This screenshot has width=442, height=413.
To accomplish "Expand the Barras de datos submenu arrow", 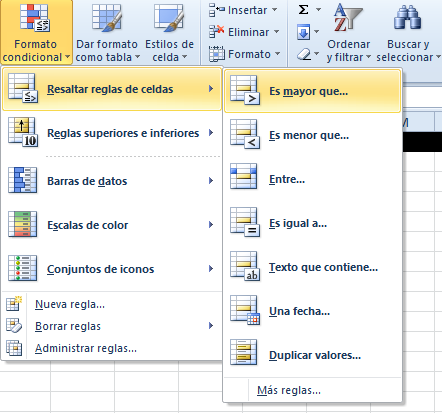I will (211, 181).
